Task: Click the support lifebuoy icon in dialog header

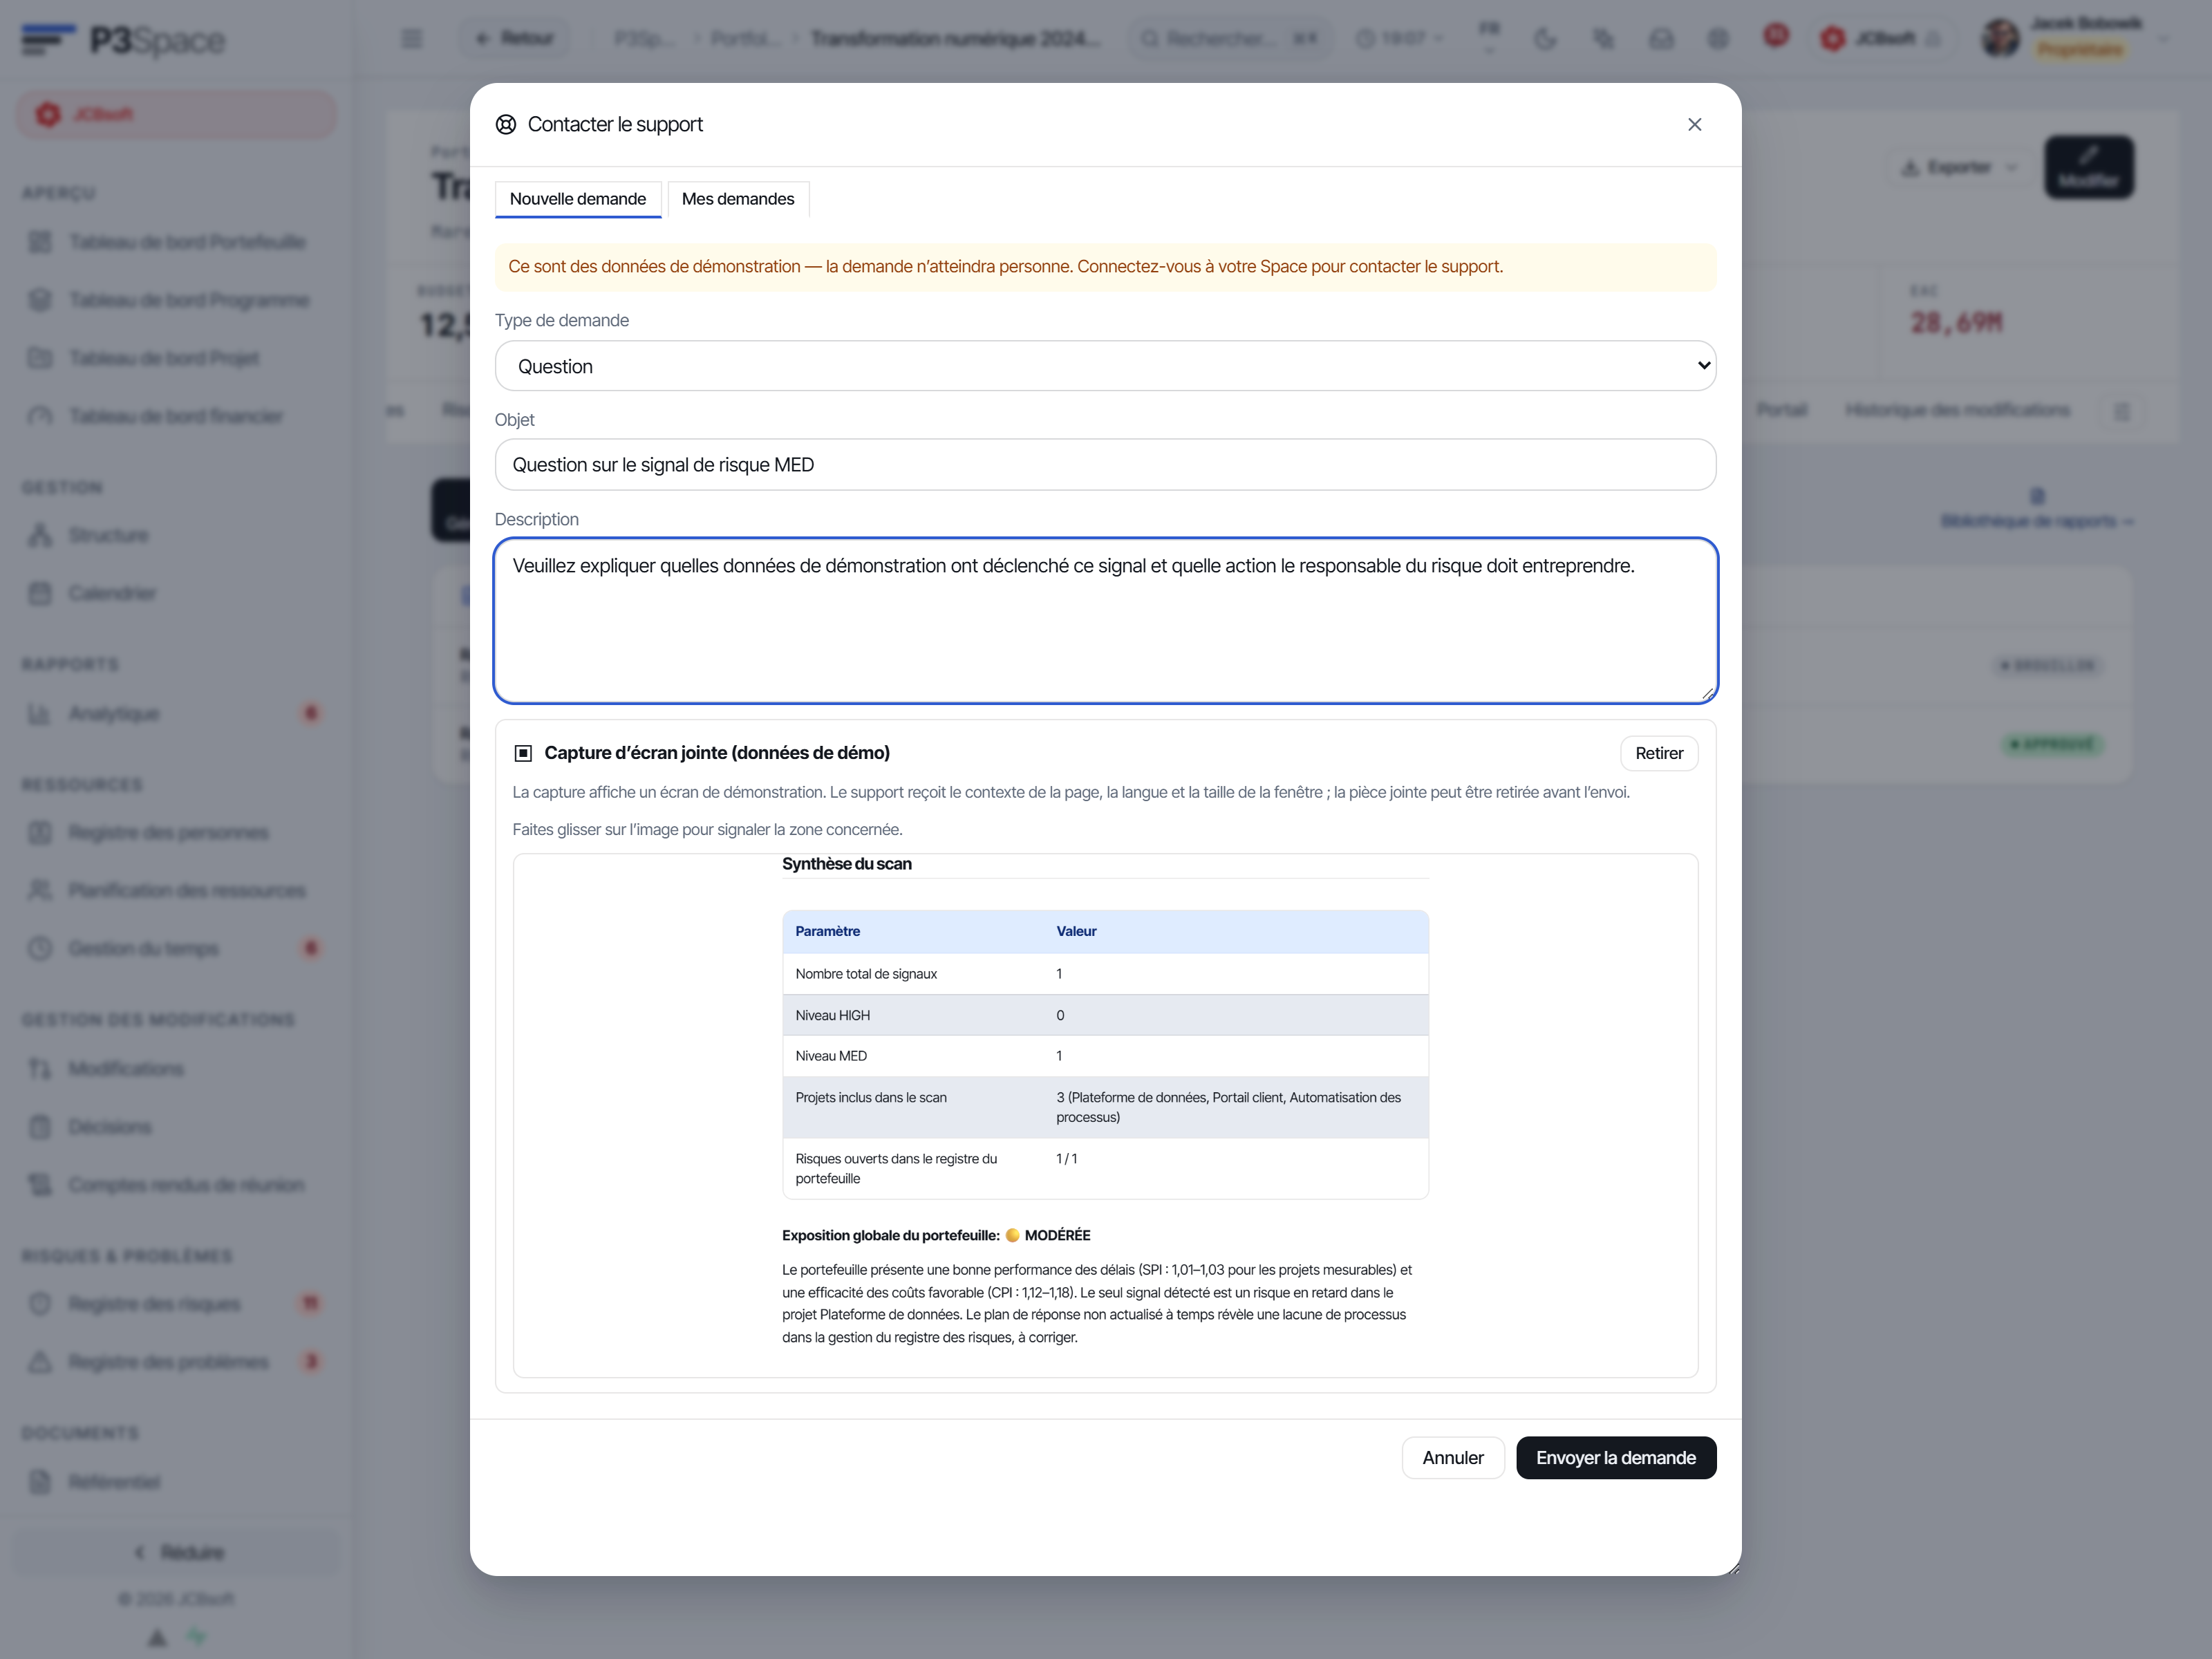Action: (506, 124)
